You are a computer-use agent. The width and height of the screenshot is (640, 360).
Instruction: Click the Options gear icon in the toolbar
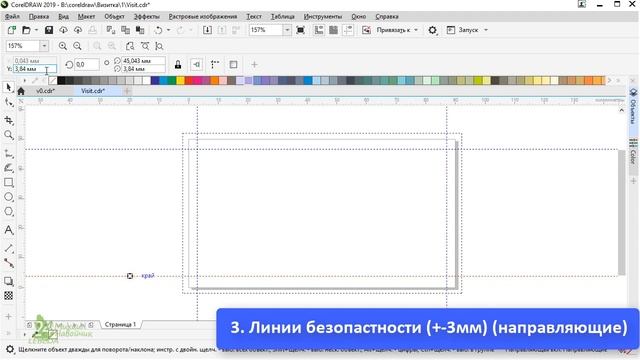pos(432,30)
